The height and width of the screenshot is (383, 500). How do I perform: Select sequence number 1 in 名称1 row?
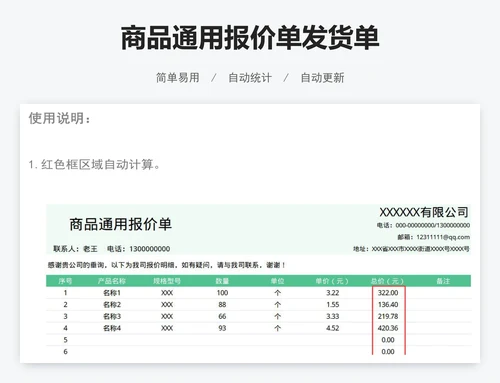click(x=65, y=293)
